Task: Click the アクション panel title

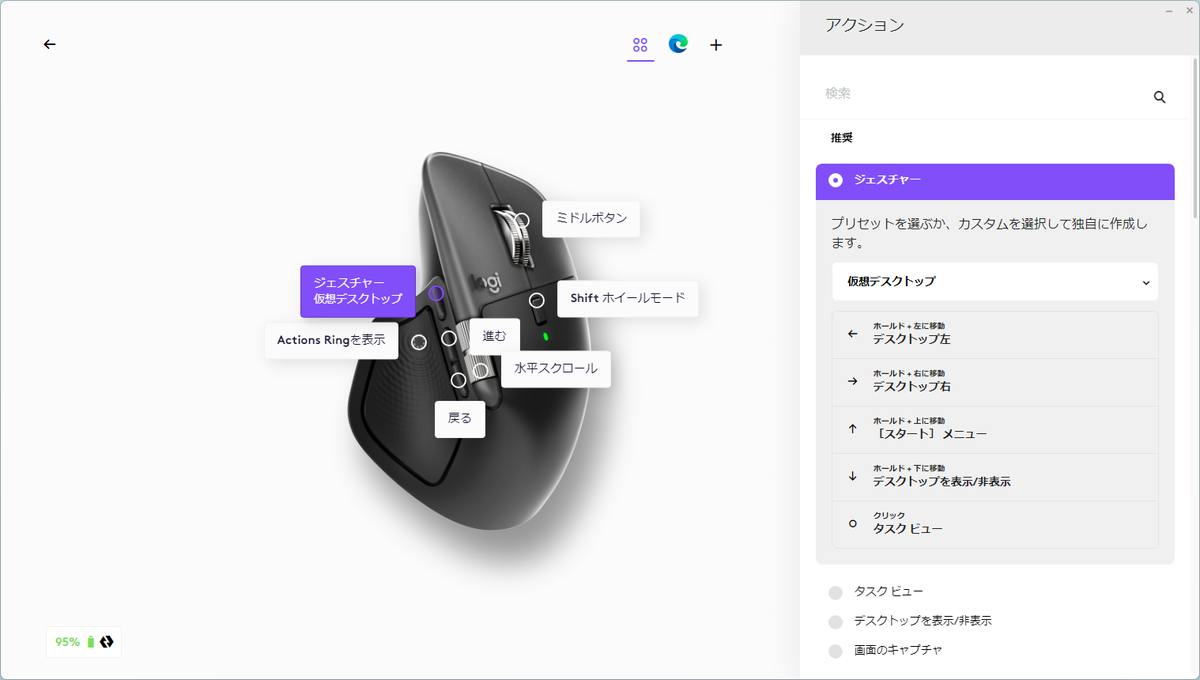Action: click(864, 26)
